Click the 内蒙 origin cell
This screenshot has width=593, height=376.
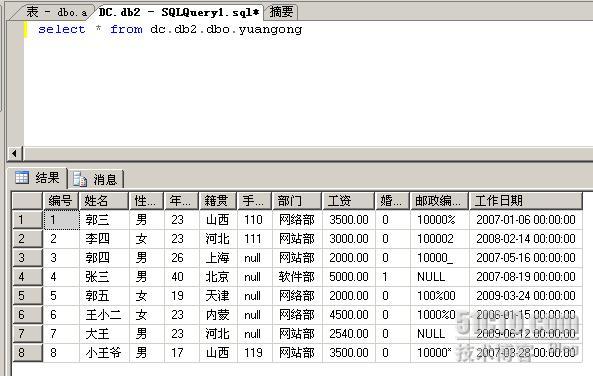(218, 315)
